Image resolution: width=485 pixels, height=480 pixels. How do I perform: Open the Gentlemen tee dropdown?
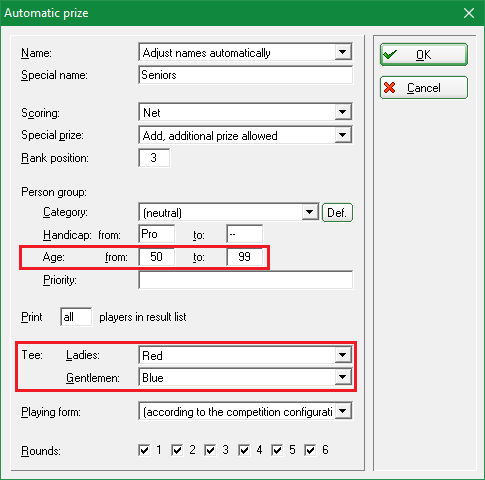(x=343, y=377)
